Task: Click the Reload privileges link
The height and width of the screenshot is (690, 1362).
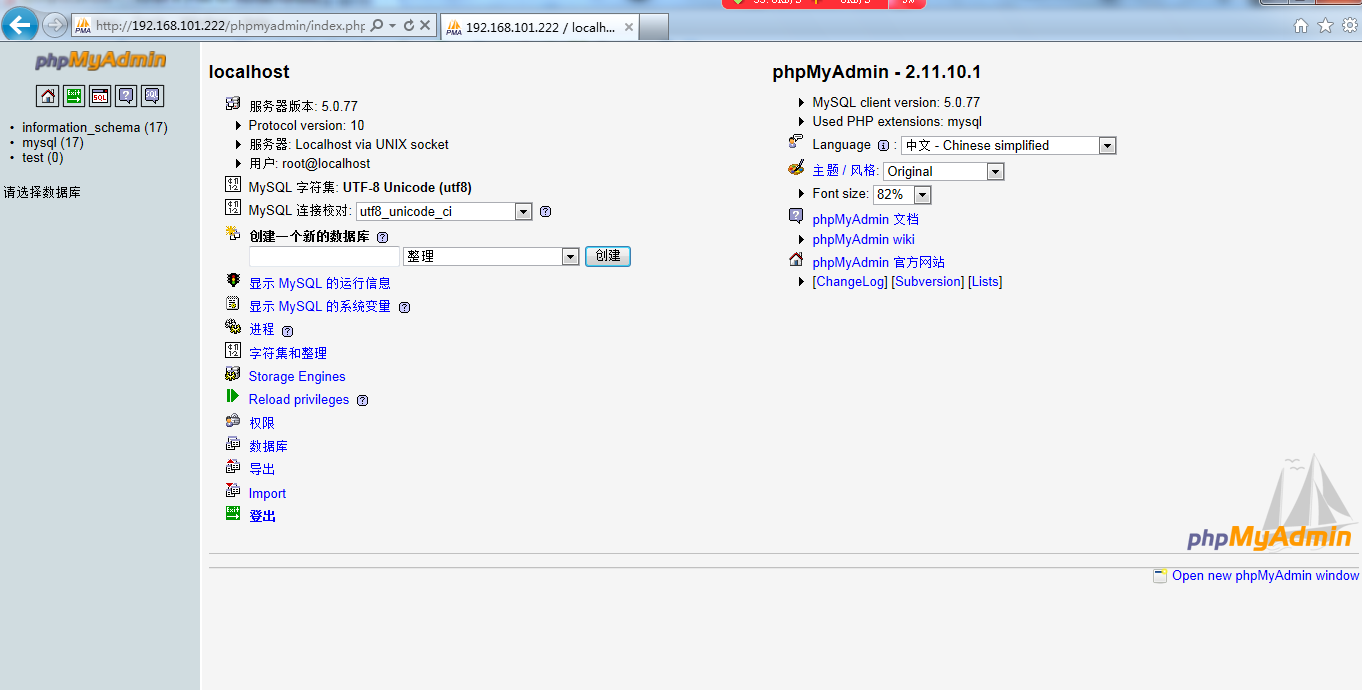Action: (x=299, y=399)
